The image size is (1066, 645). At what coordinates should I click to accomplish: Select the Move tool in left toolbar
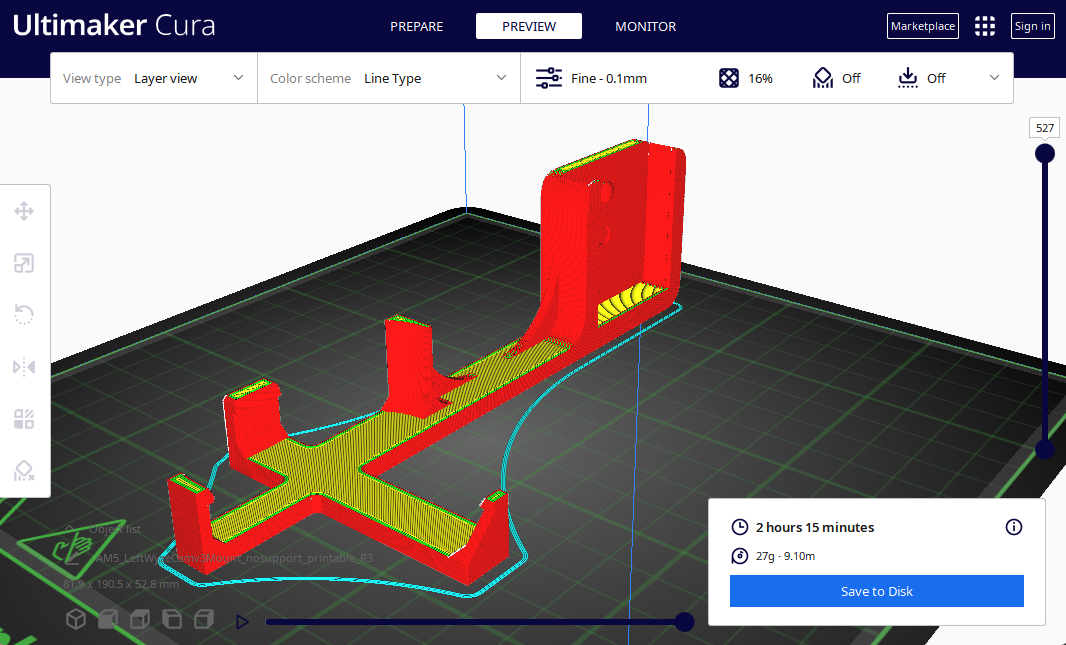pyautogui.click(x=24, y=211)
